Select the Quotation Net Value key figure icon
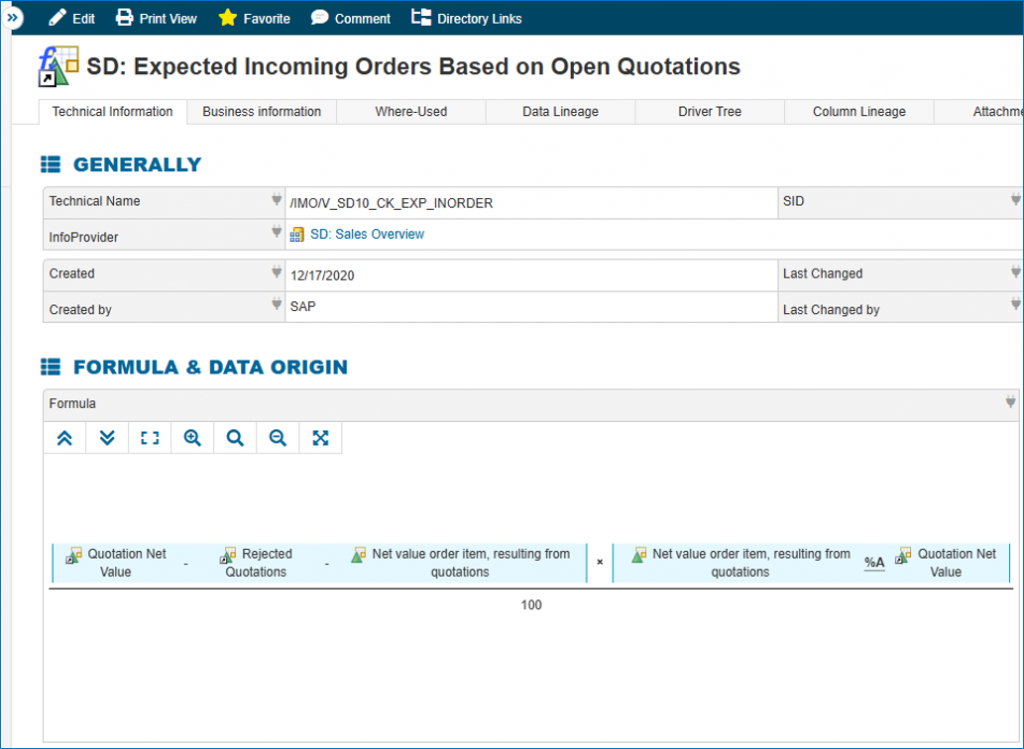The image size is (1024, 749). click(x=74, y=553)
